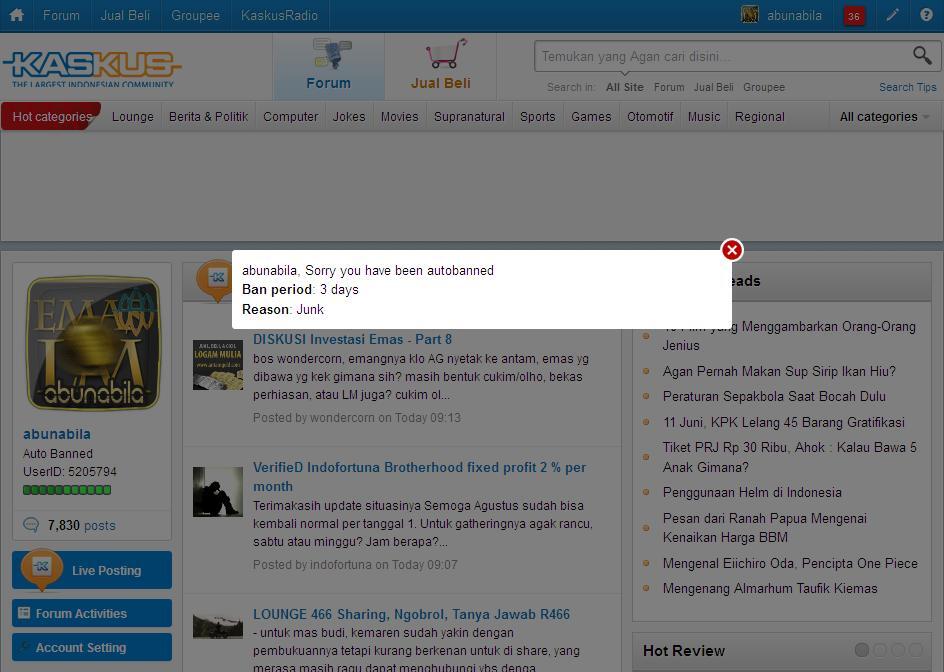
Task: Click the silhouette thumbnail of Indofortuna thread
Action: click(217, 492)
